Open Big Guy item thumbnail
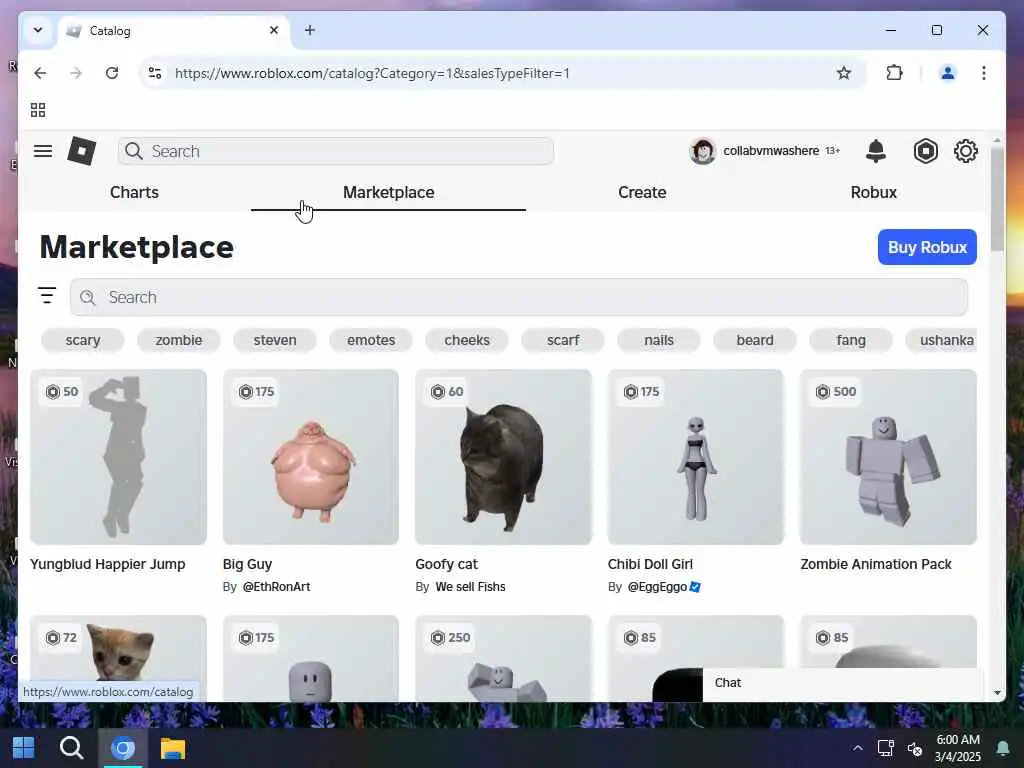The image size is (1024, 768). [x=310, y=457]
